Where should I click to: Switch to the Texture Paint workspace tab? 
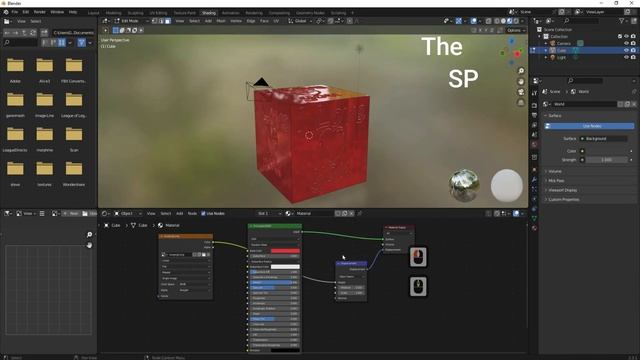184,13
